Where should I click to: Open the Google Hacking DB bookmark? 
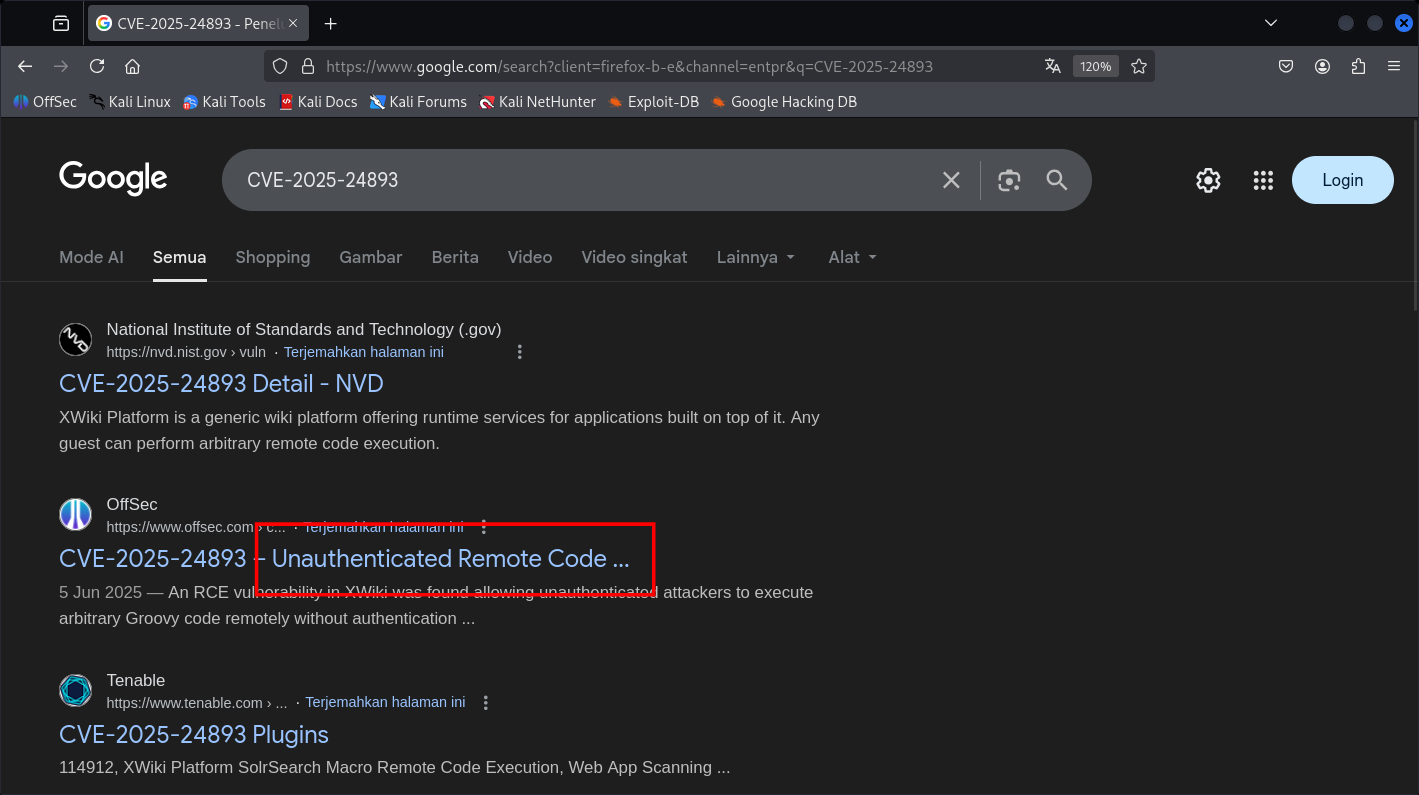[x=784, y=102]
